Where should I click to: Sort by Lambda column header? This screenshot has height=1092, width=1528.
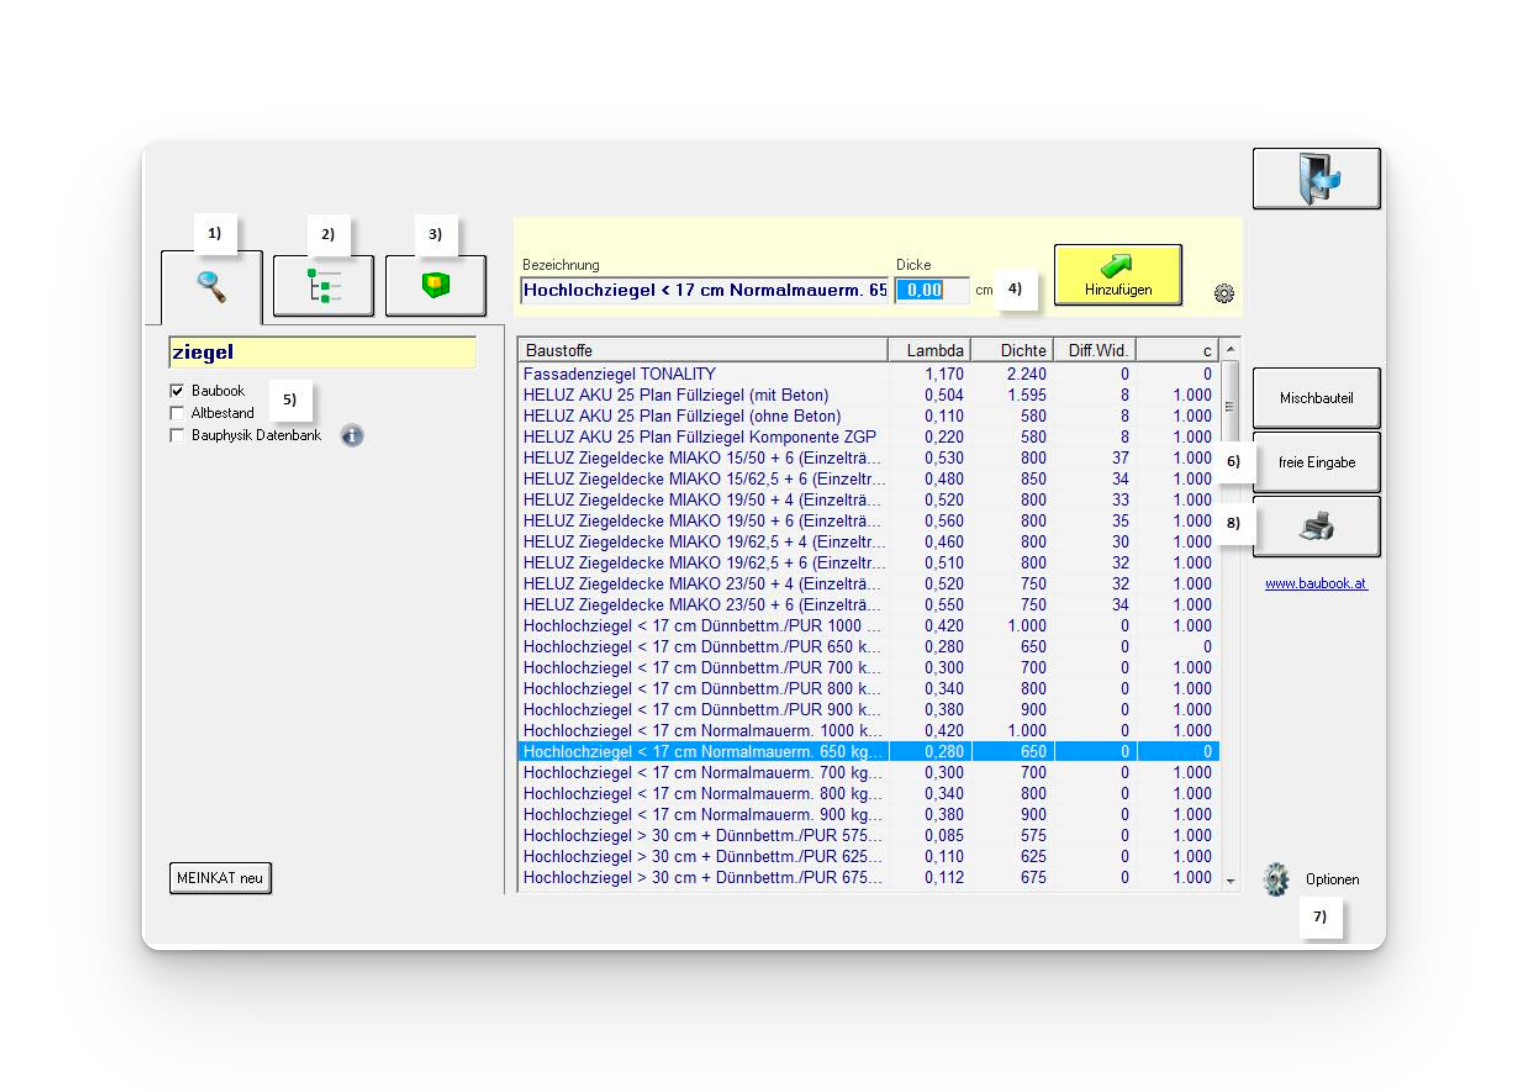click(934, 350)
